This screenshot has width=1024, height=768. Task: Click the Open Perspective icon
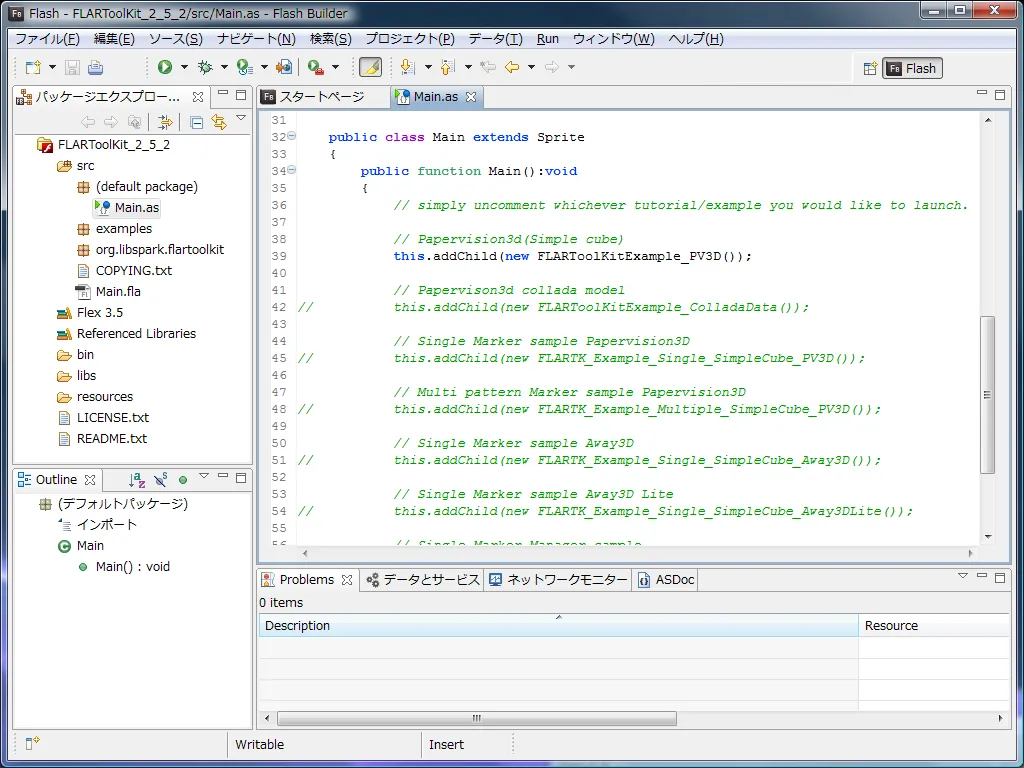tap(870, 68)
